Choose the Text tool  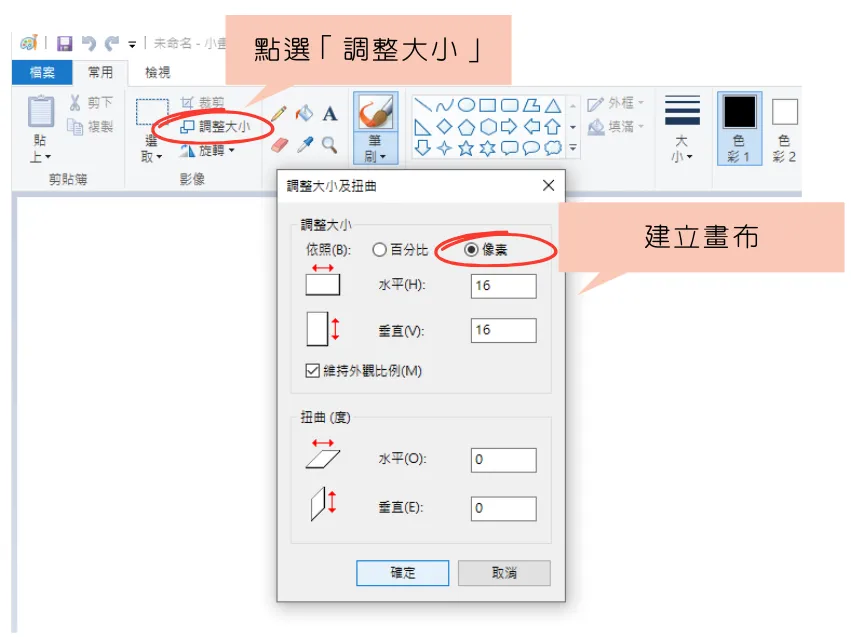328,115
